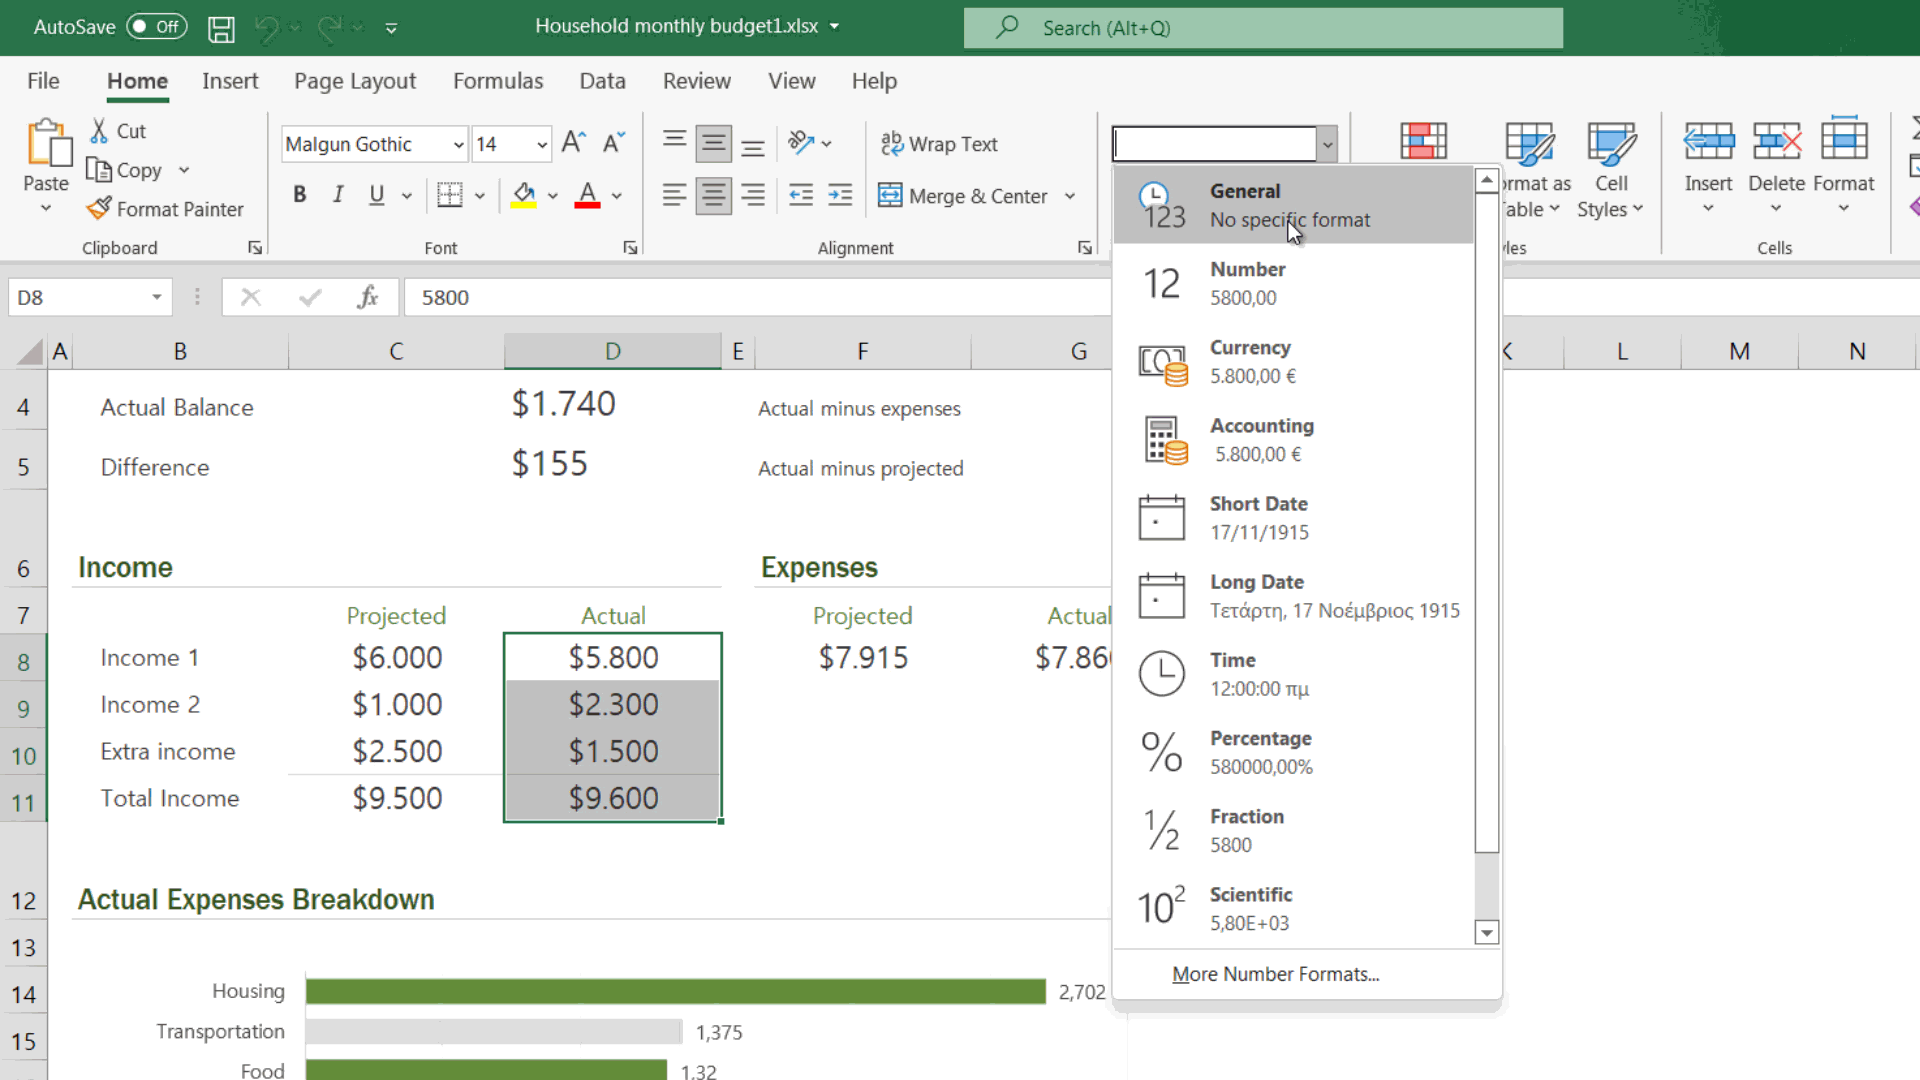The height and width of the screenshot is (1080, 1920).
Task: Open Merge & Center
Action: tap(963, 196)
